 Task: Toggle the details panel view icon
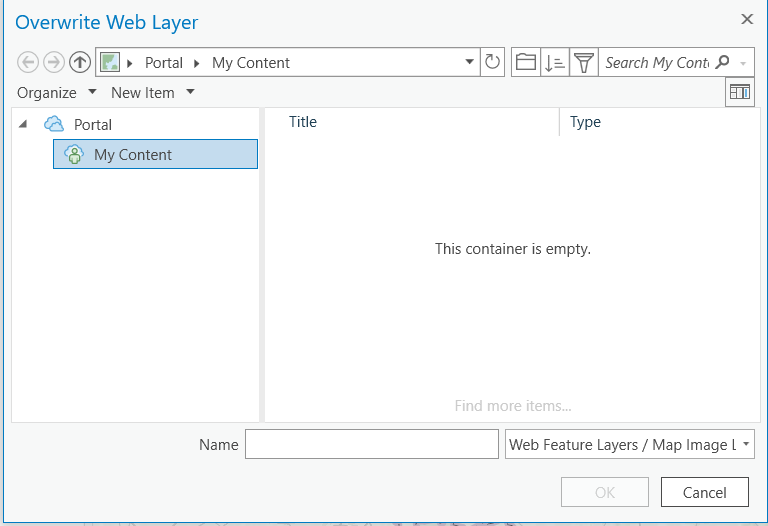pos(740,92)
